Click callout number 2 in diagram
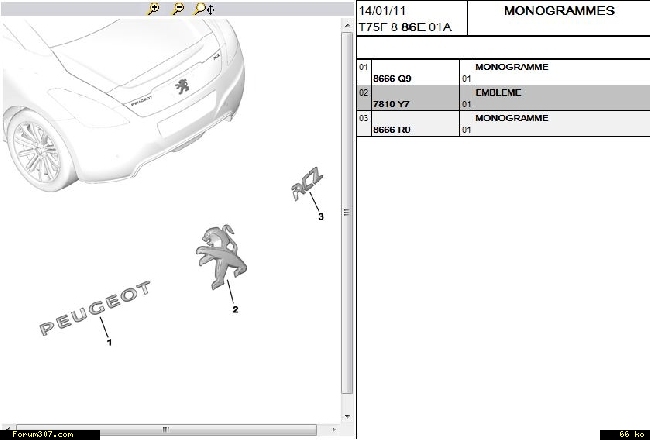This screenshot has width=650, height=440. click(x=235, y=310)
